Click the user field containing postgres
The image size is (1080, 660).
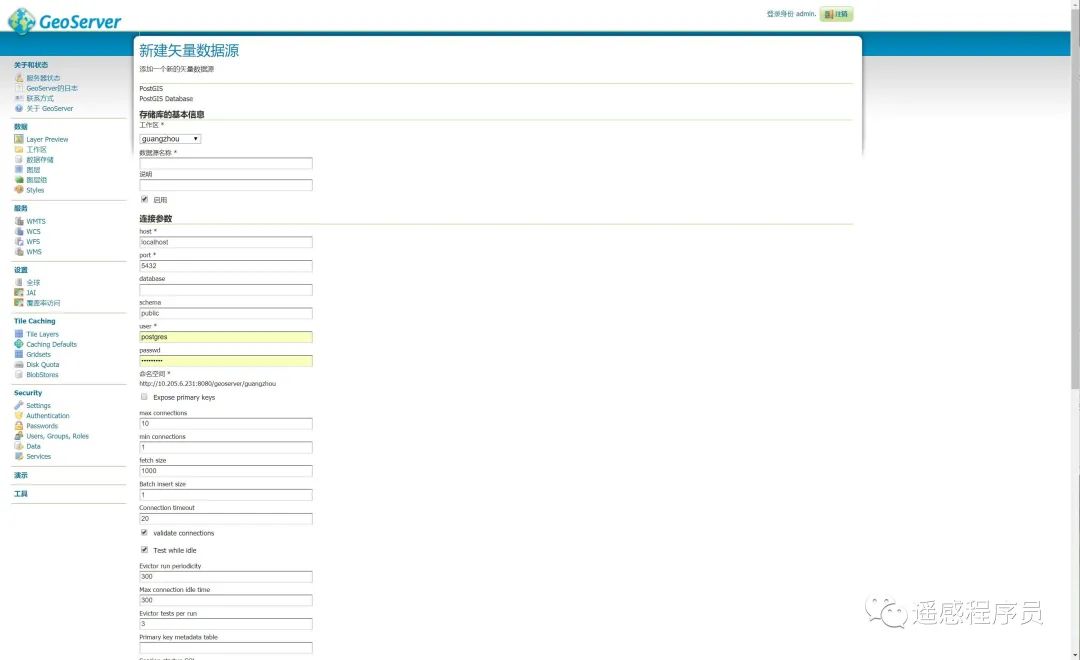(x=226, y=337)
